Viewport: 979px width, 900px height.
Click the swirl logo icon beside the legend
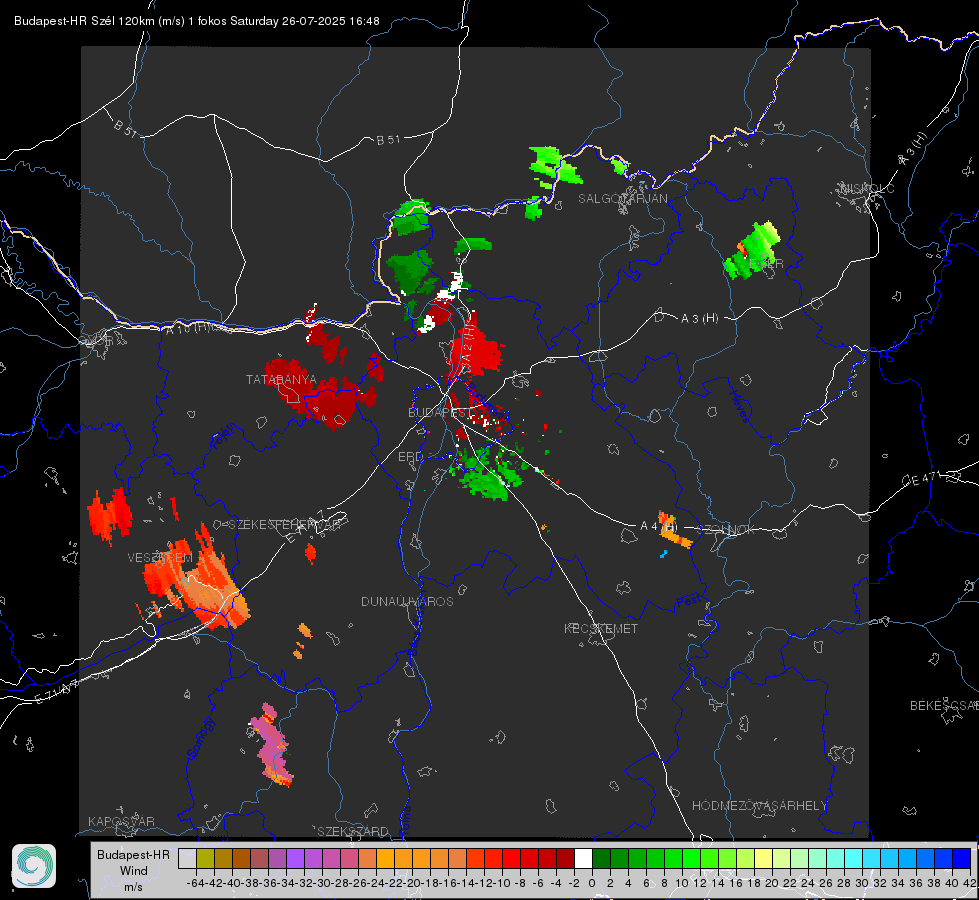(x=34, y=866)
